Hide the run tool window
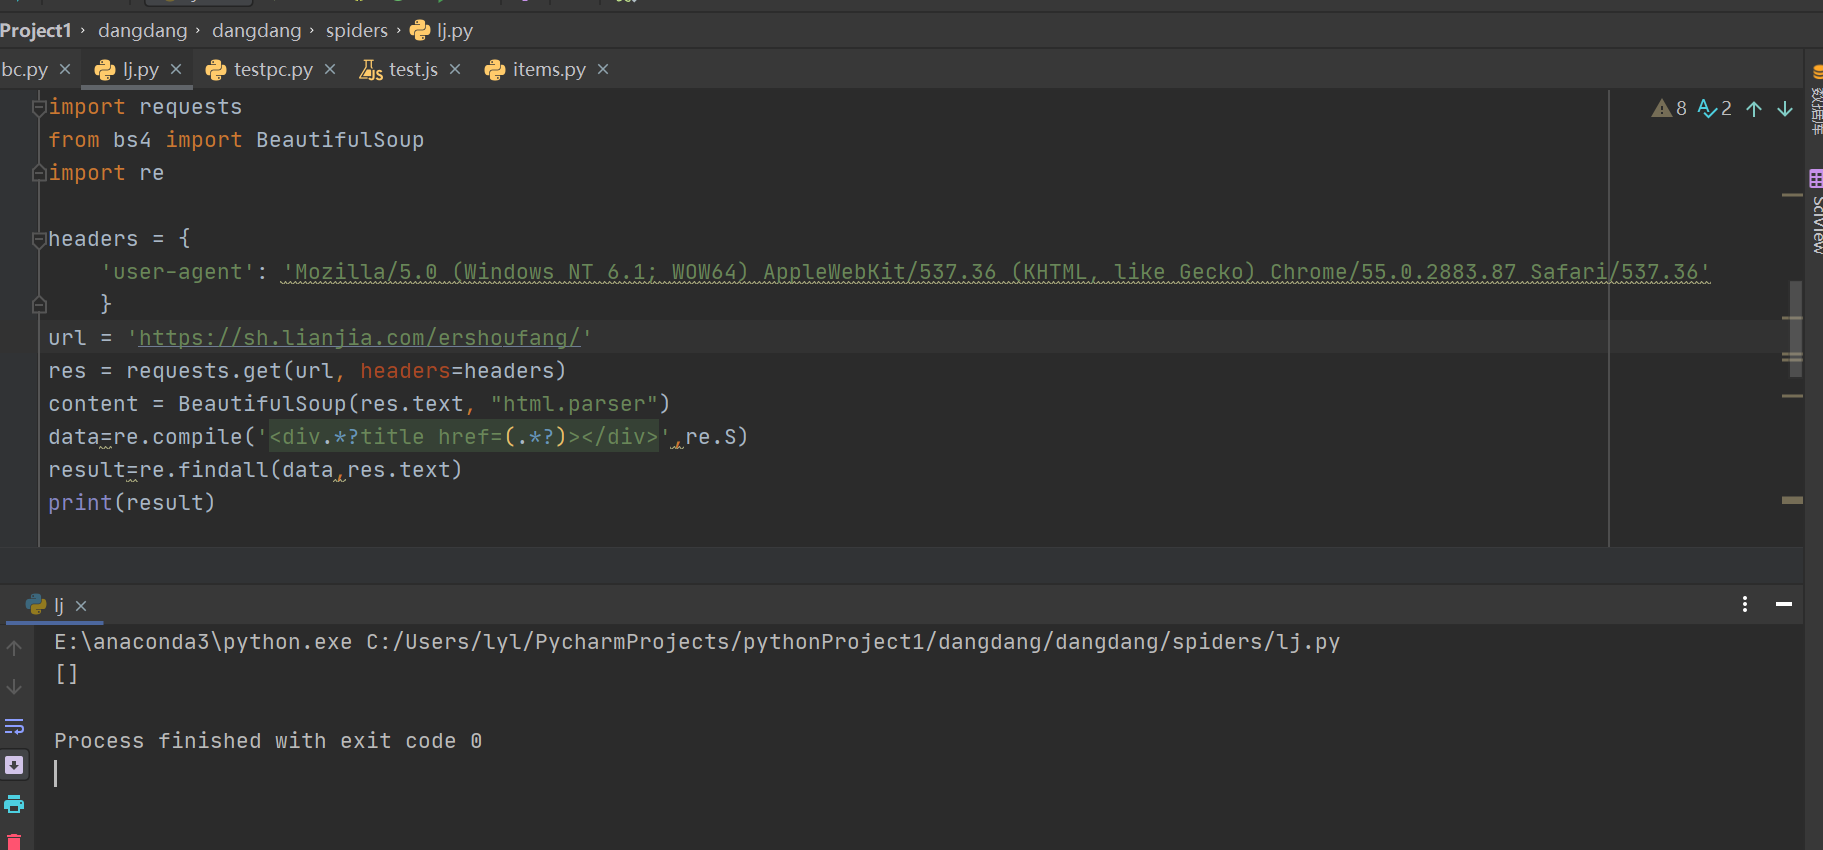This screenshot has height=850, width=1823. pyautogui.click(x=1784, y=604)
